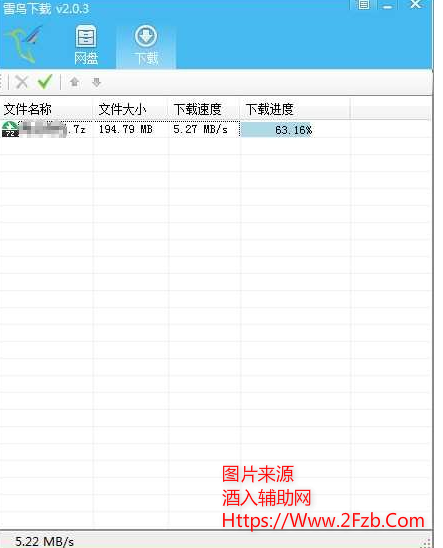Image resolution: width=443 pixels, height=548 pixels.
Task: Click the 7z file type icon
Action: 10,129
